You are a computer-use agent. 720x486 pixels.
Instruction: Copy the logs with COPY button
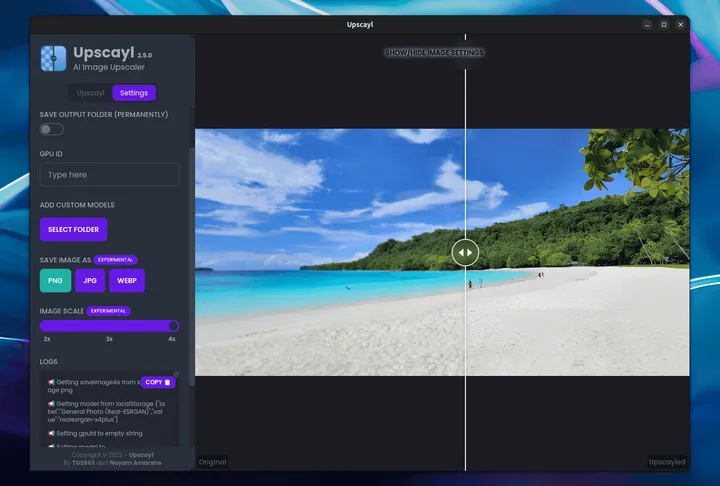click(x=158, y=382)
